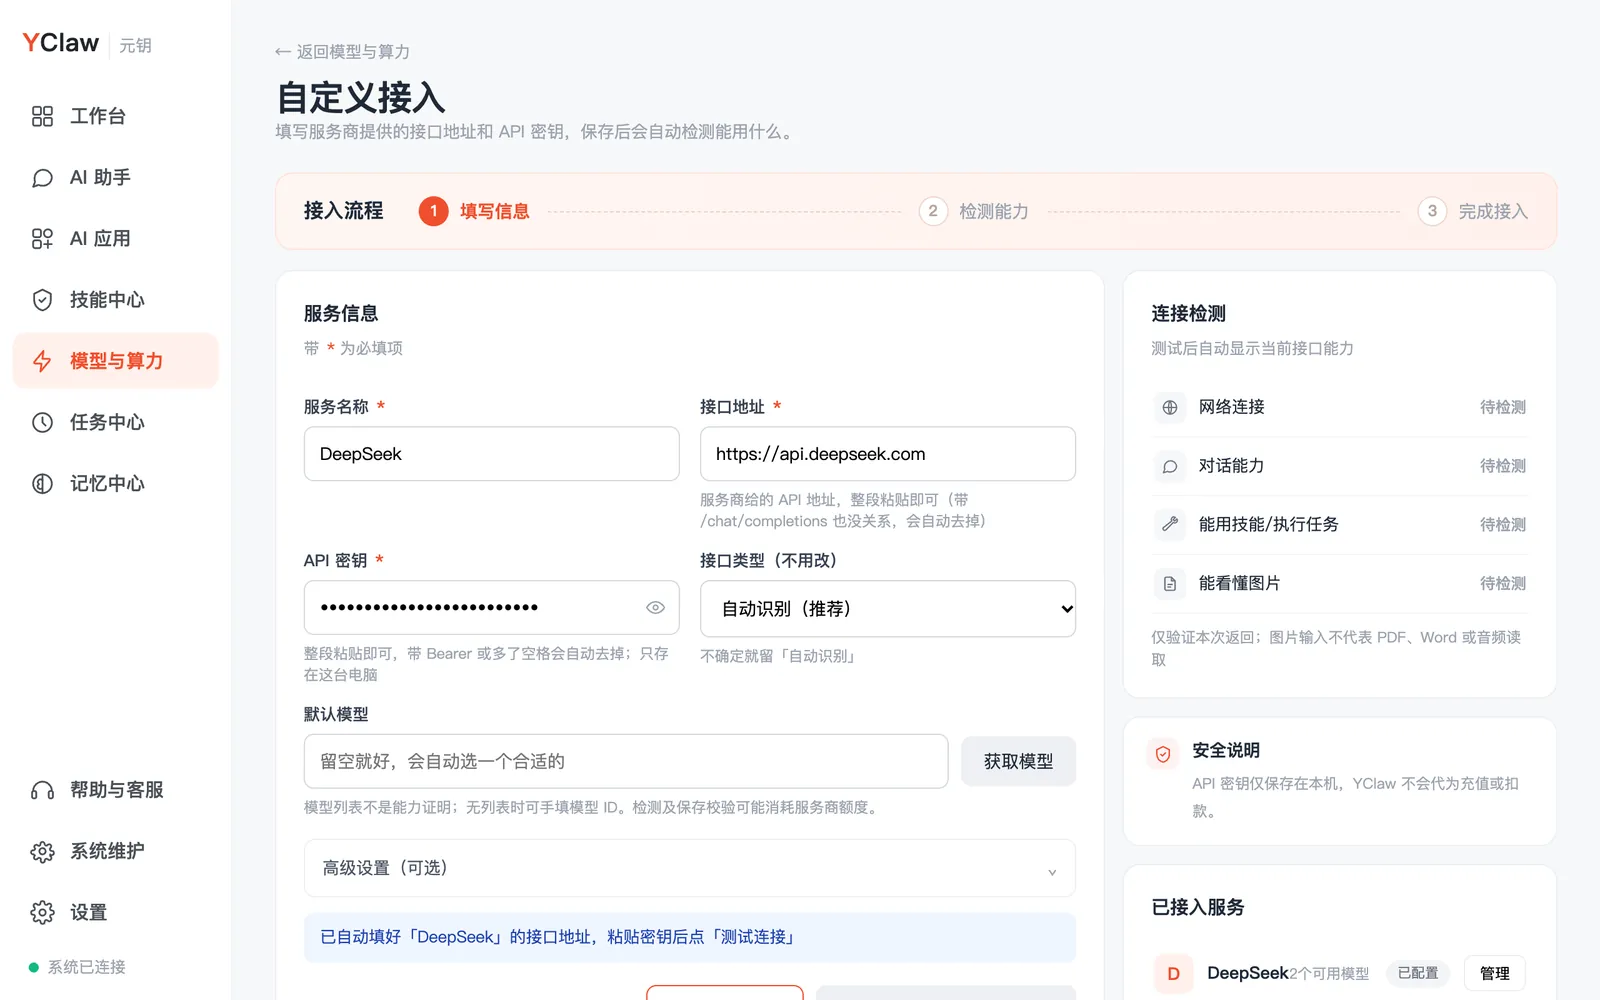Go to 工作台 in the sidebar

[116, 116]
